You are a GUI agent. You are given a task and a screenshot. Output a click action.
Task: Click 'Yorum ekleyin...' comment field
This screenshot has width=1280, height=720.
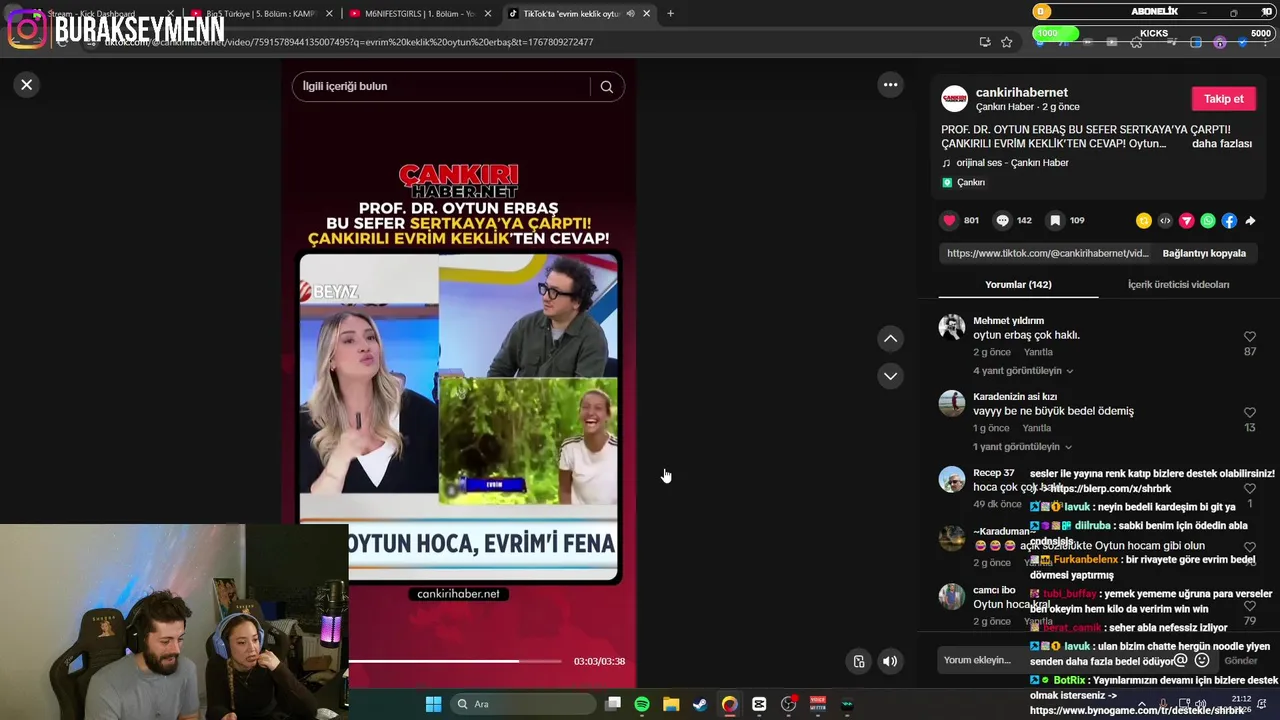tap(1050, 660)
